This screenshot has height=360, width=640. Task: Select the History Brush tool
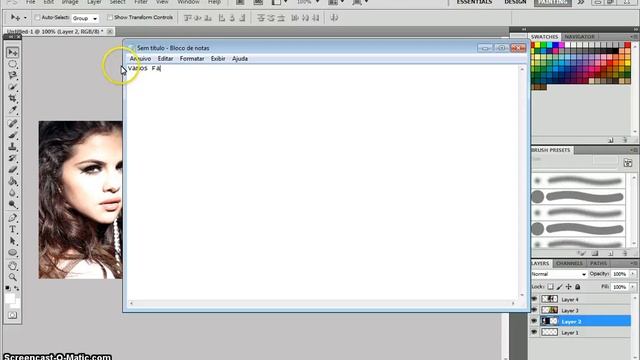pos(13,158)
